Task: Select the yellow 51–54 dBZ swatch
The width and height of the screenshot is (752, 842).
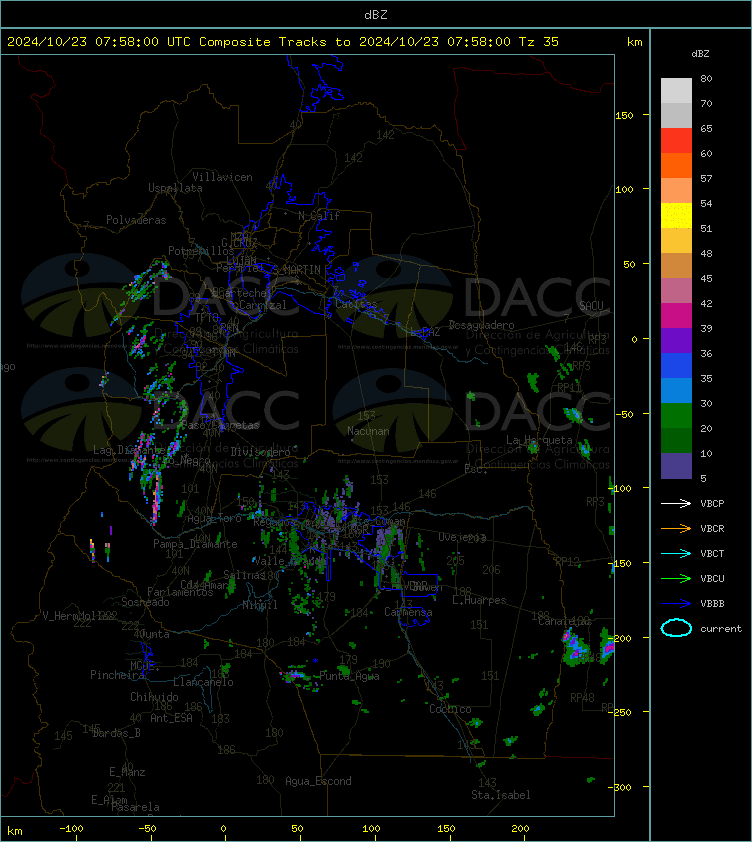Action: pyautogui.click(x=676, y=215)
